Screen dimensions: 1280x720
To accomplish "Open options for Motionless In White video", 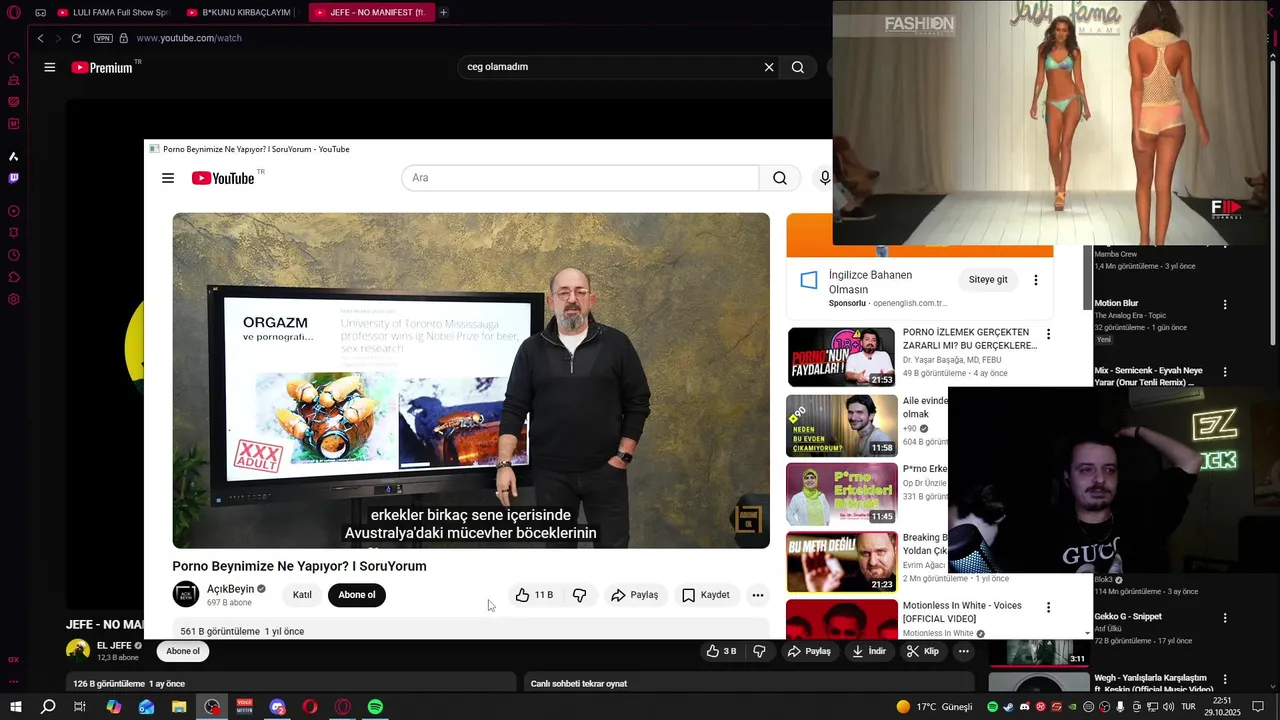I will click(1048, 607).
